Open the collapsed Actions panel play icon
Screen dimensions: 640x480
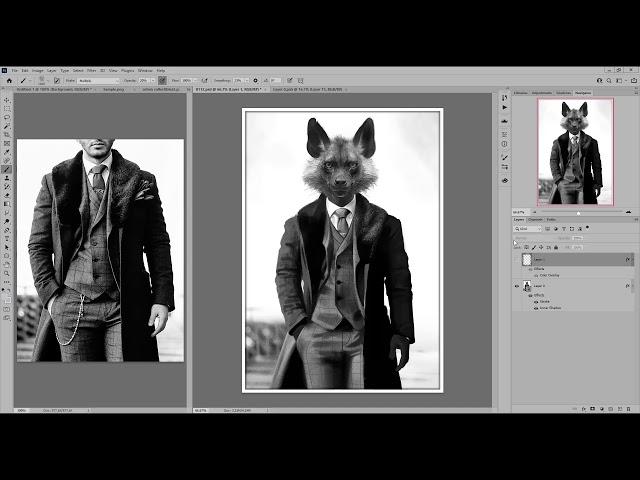505,108
